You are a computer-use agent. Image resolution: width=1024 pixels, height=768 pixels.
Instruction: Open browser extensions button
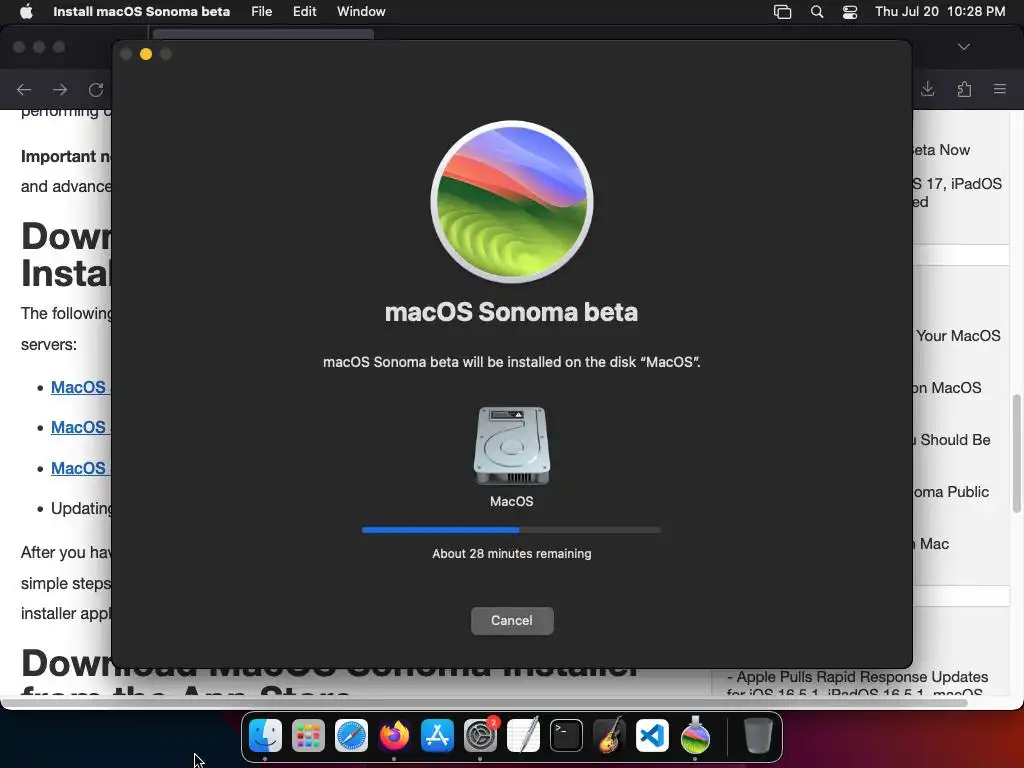964,89
